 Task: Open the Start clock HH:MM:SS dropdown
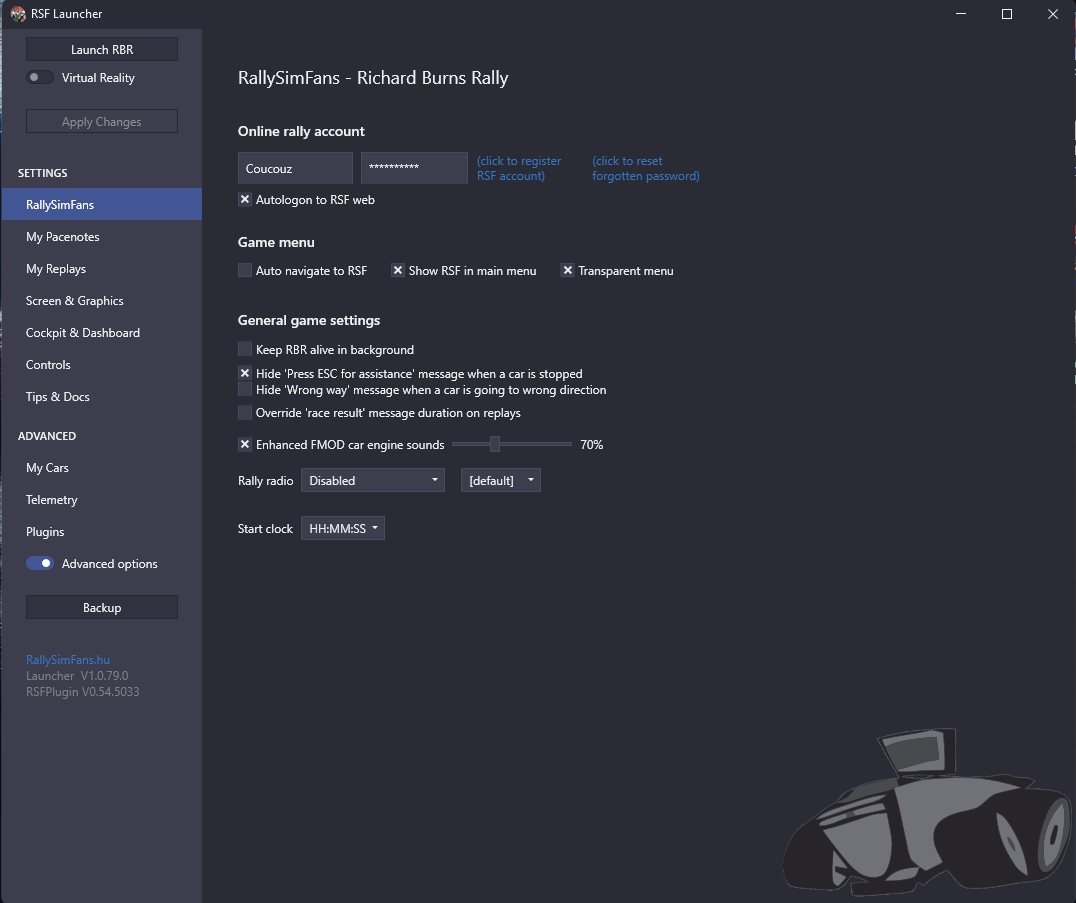(x=342, y=529)
